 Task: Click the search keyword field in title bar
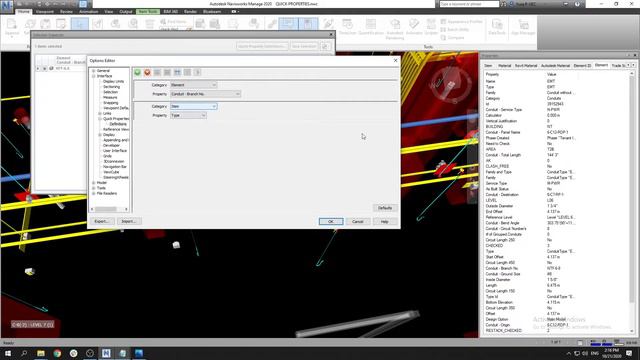coord(469,4)
